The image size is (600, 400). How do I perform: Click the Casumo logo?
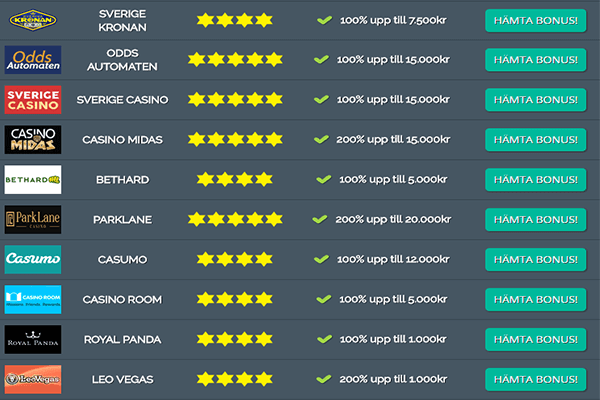point(32,260)
